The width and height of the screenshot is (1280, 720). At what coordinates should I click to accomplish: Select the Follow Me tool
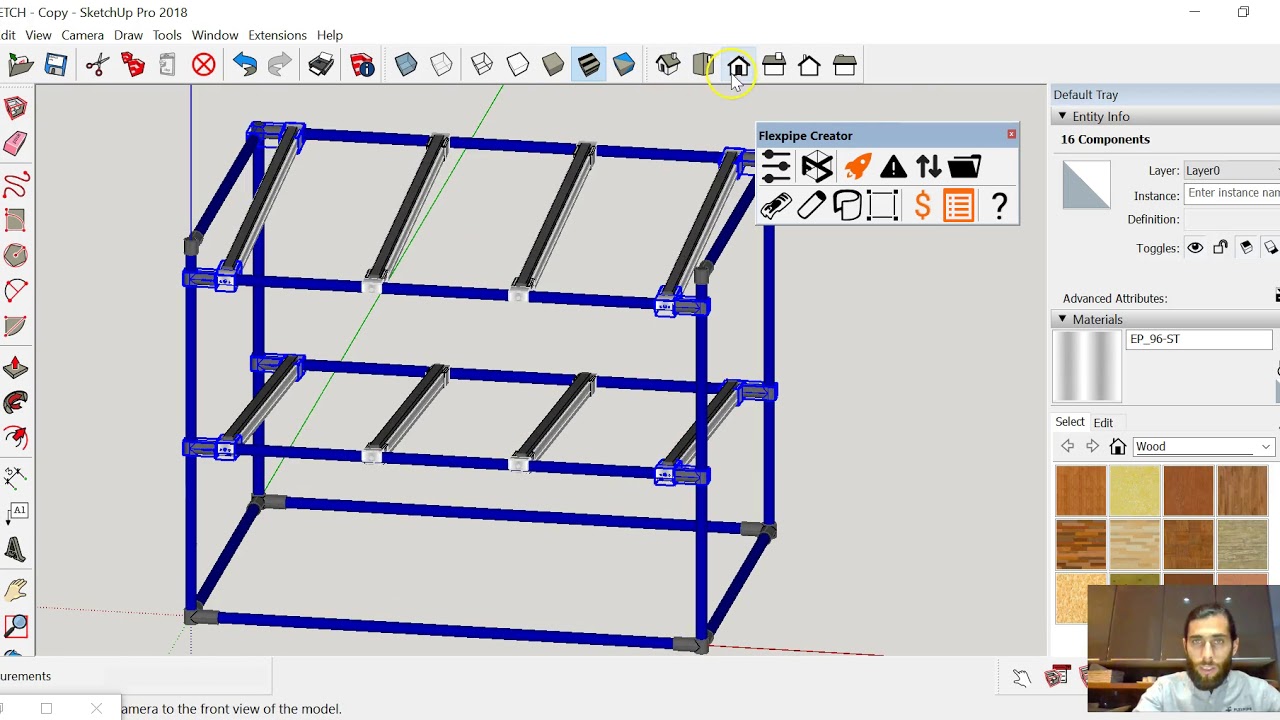tap(15, 403)
